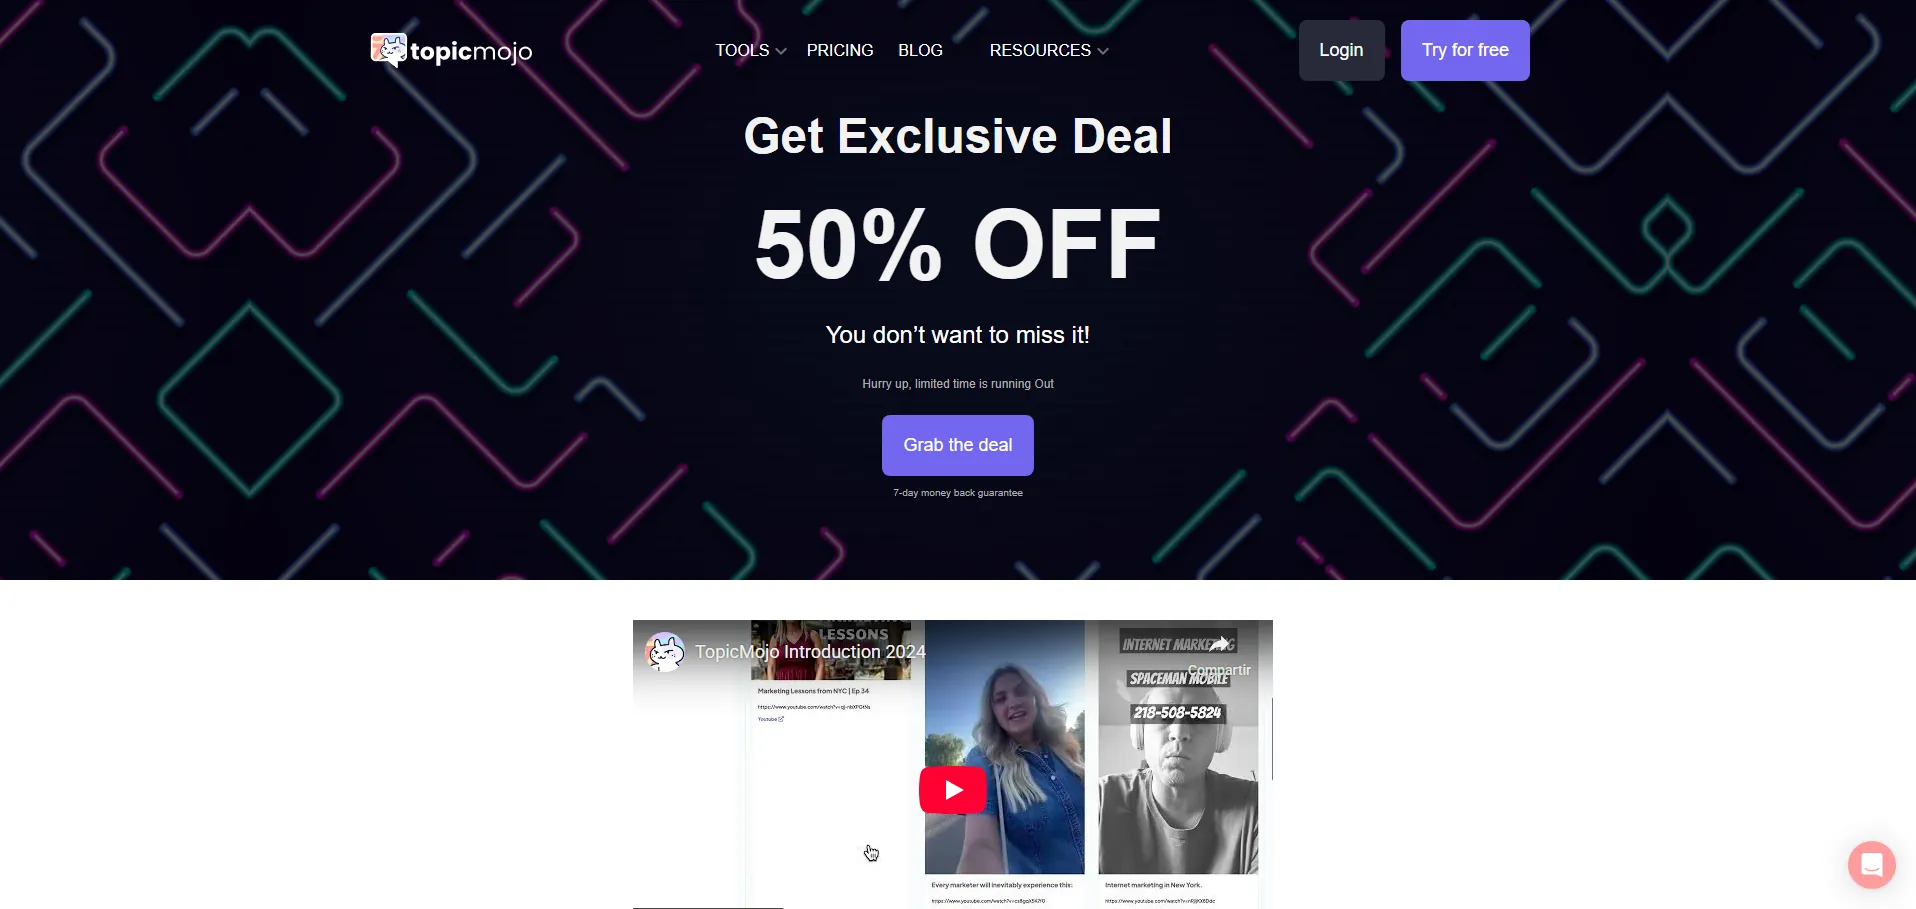Screen dimensions: 1916x909
Task: Open the chat support bubble icon
Action: pyautogui.click(x=1871, y=864)
